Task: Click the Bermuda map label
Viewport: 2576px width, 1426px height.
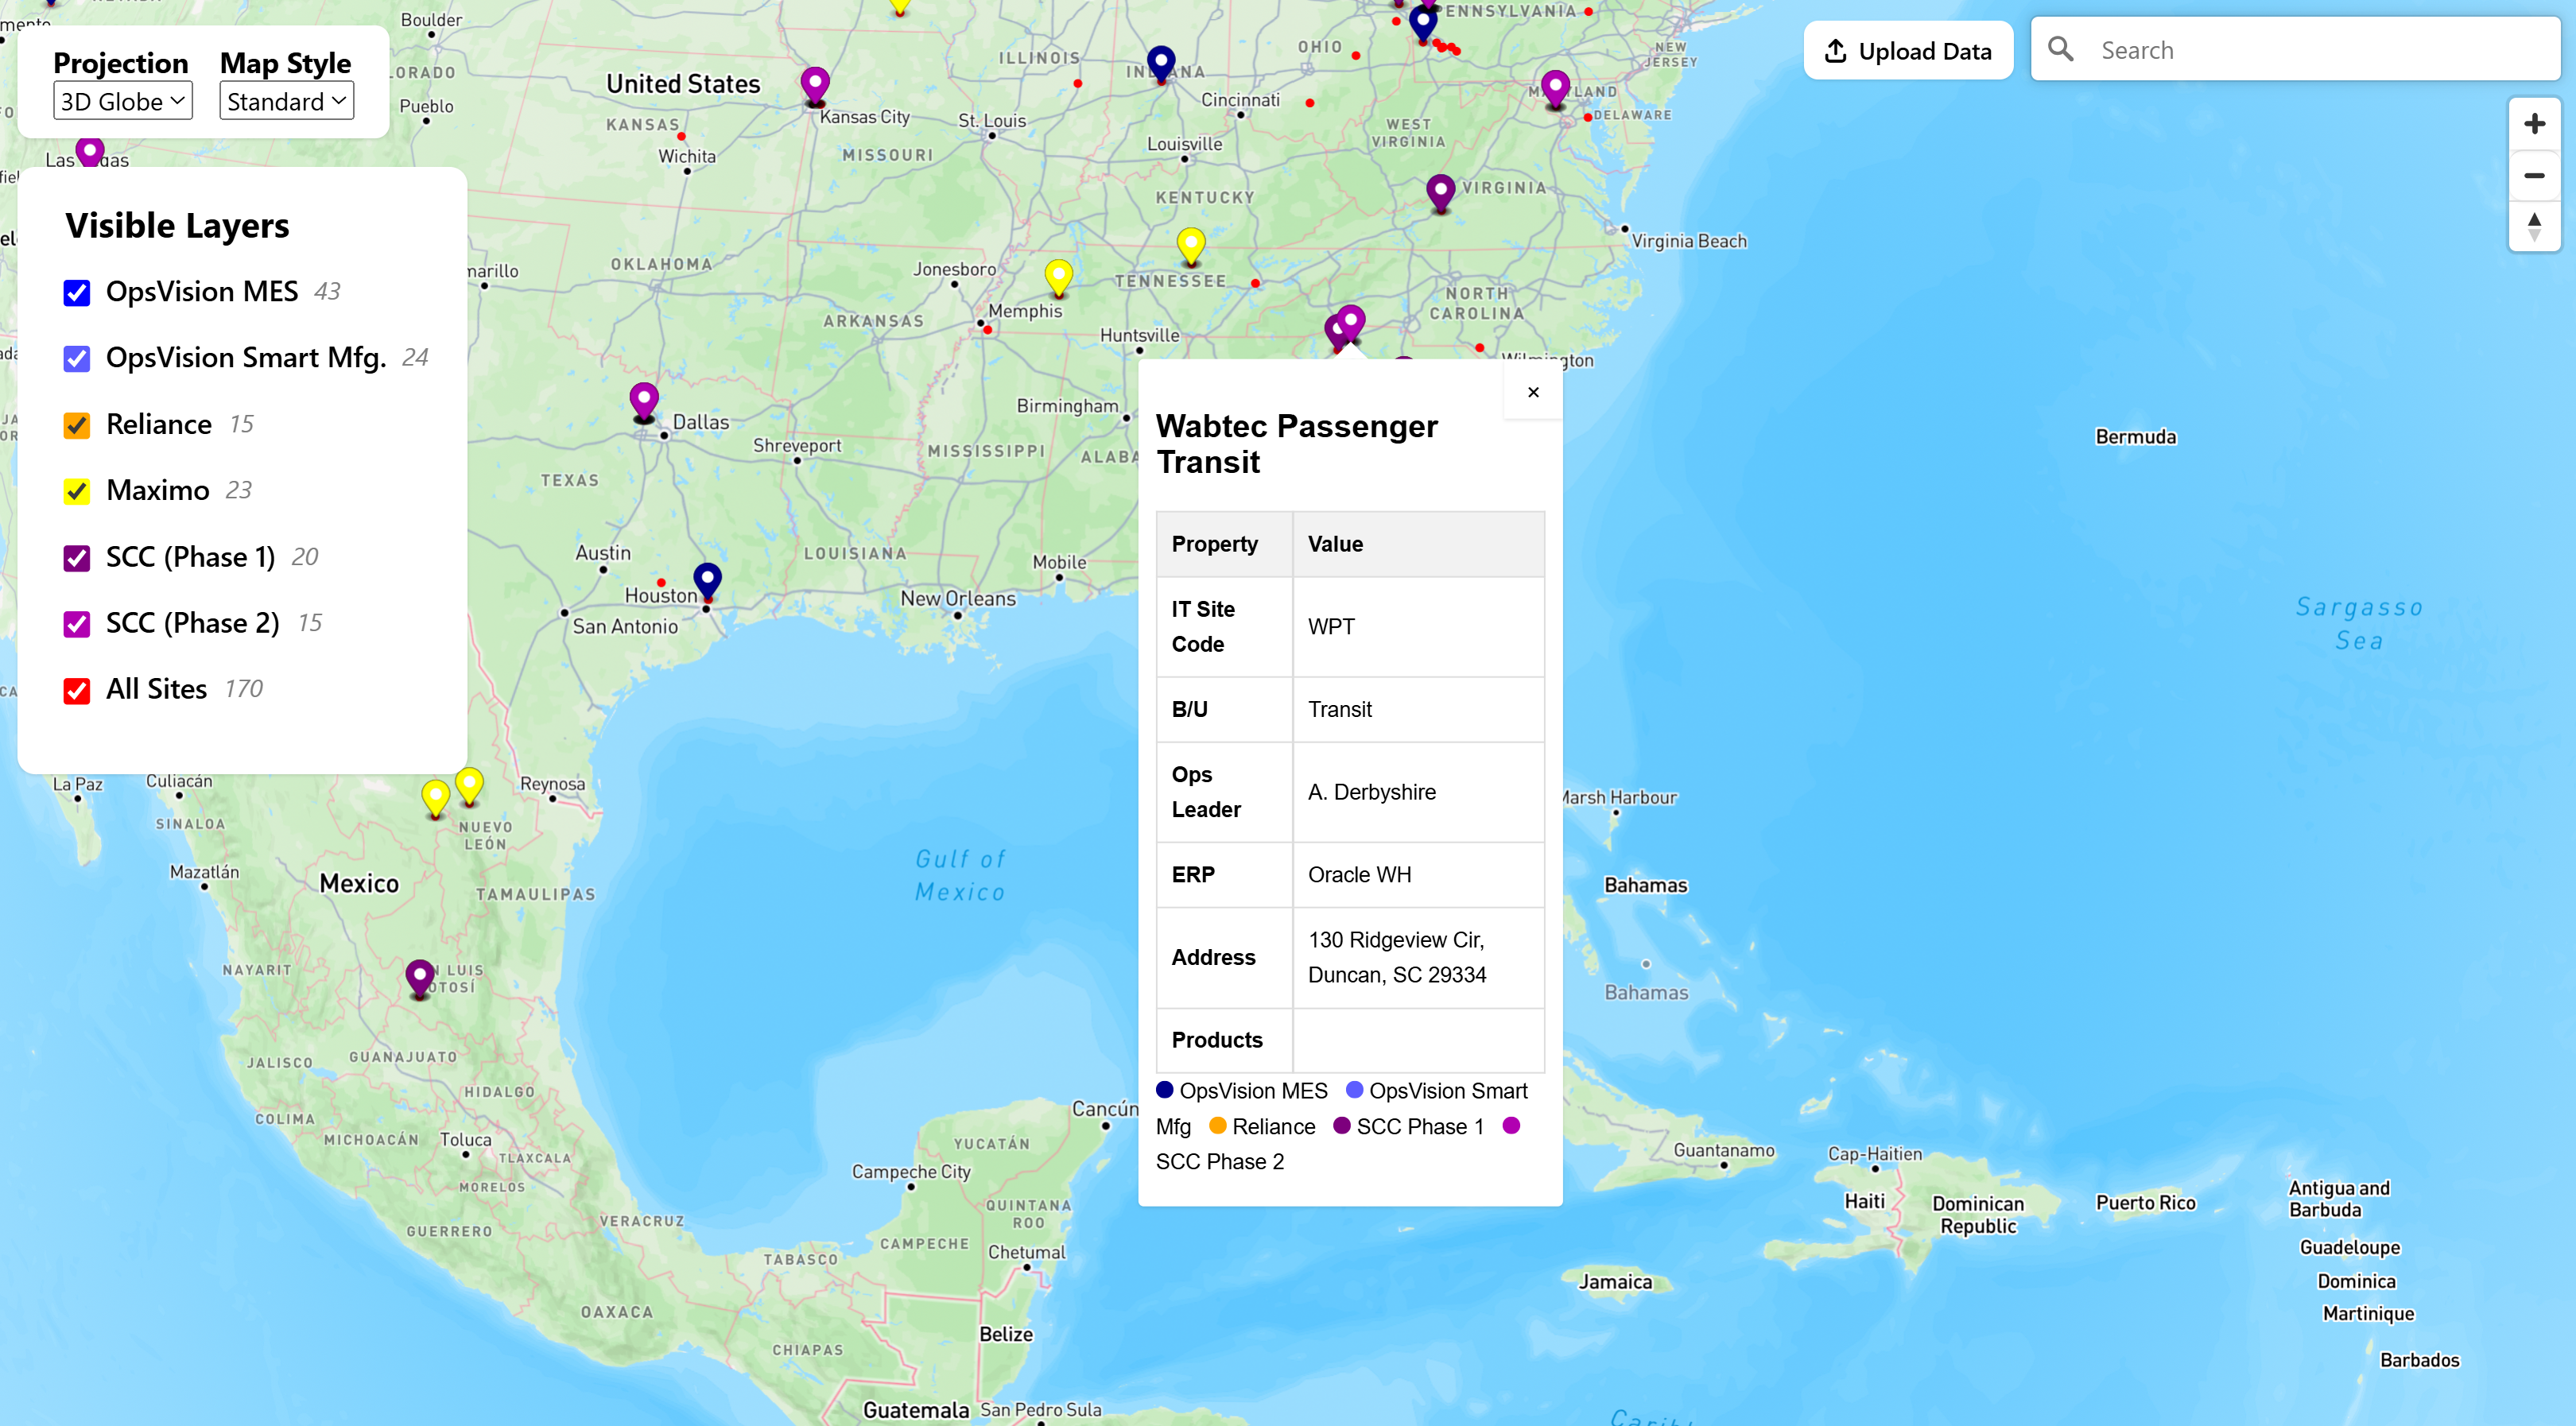Action: point(2135,437)
